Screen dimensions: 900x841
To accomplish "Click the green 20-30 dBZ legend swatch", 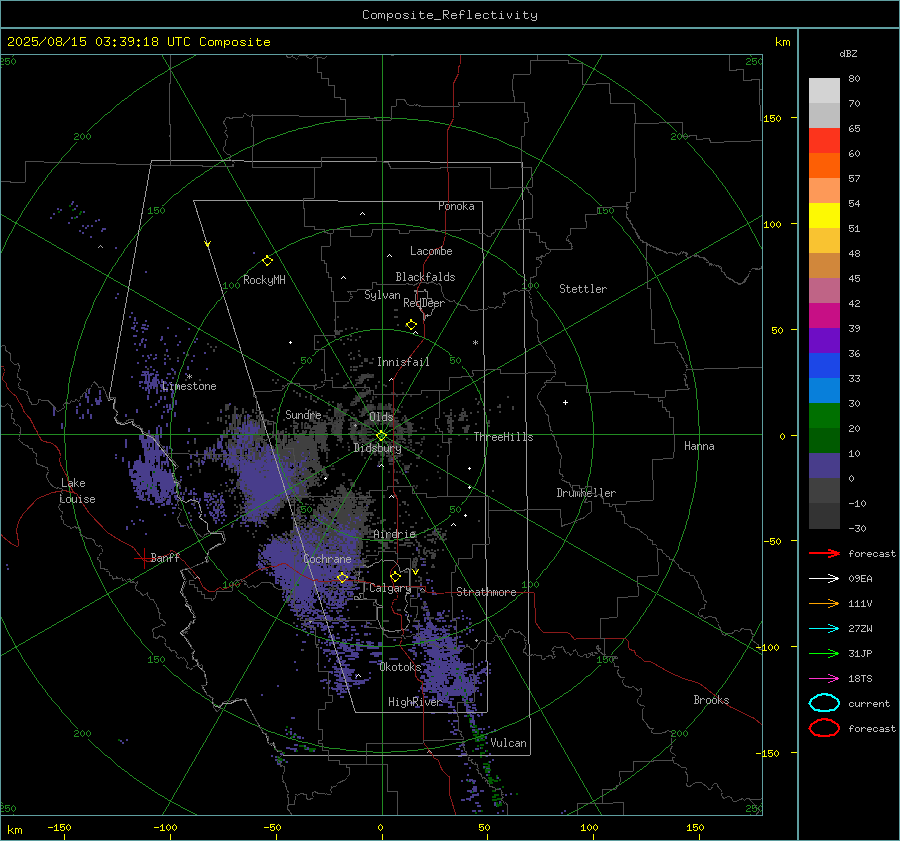I will pos(824,416).
